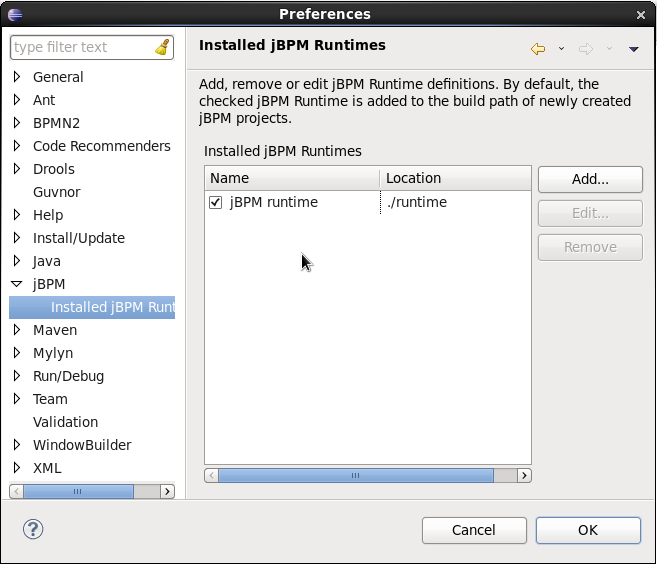
Task: Expand the Drools preferences node
Action: (x=17, y=169)
